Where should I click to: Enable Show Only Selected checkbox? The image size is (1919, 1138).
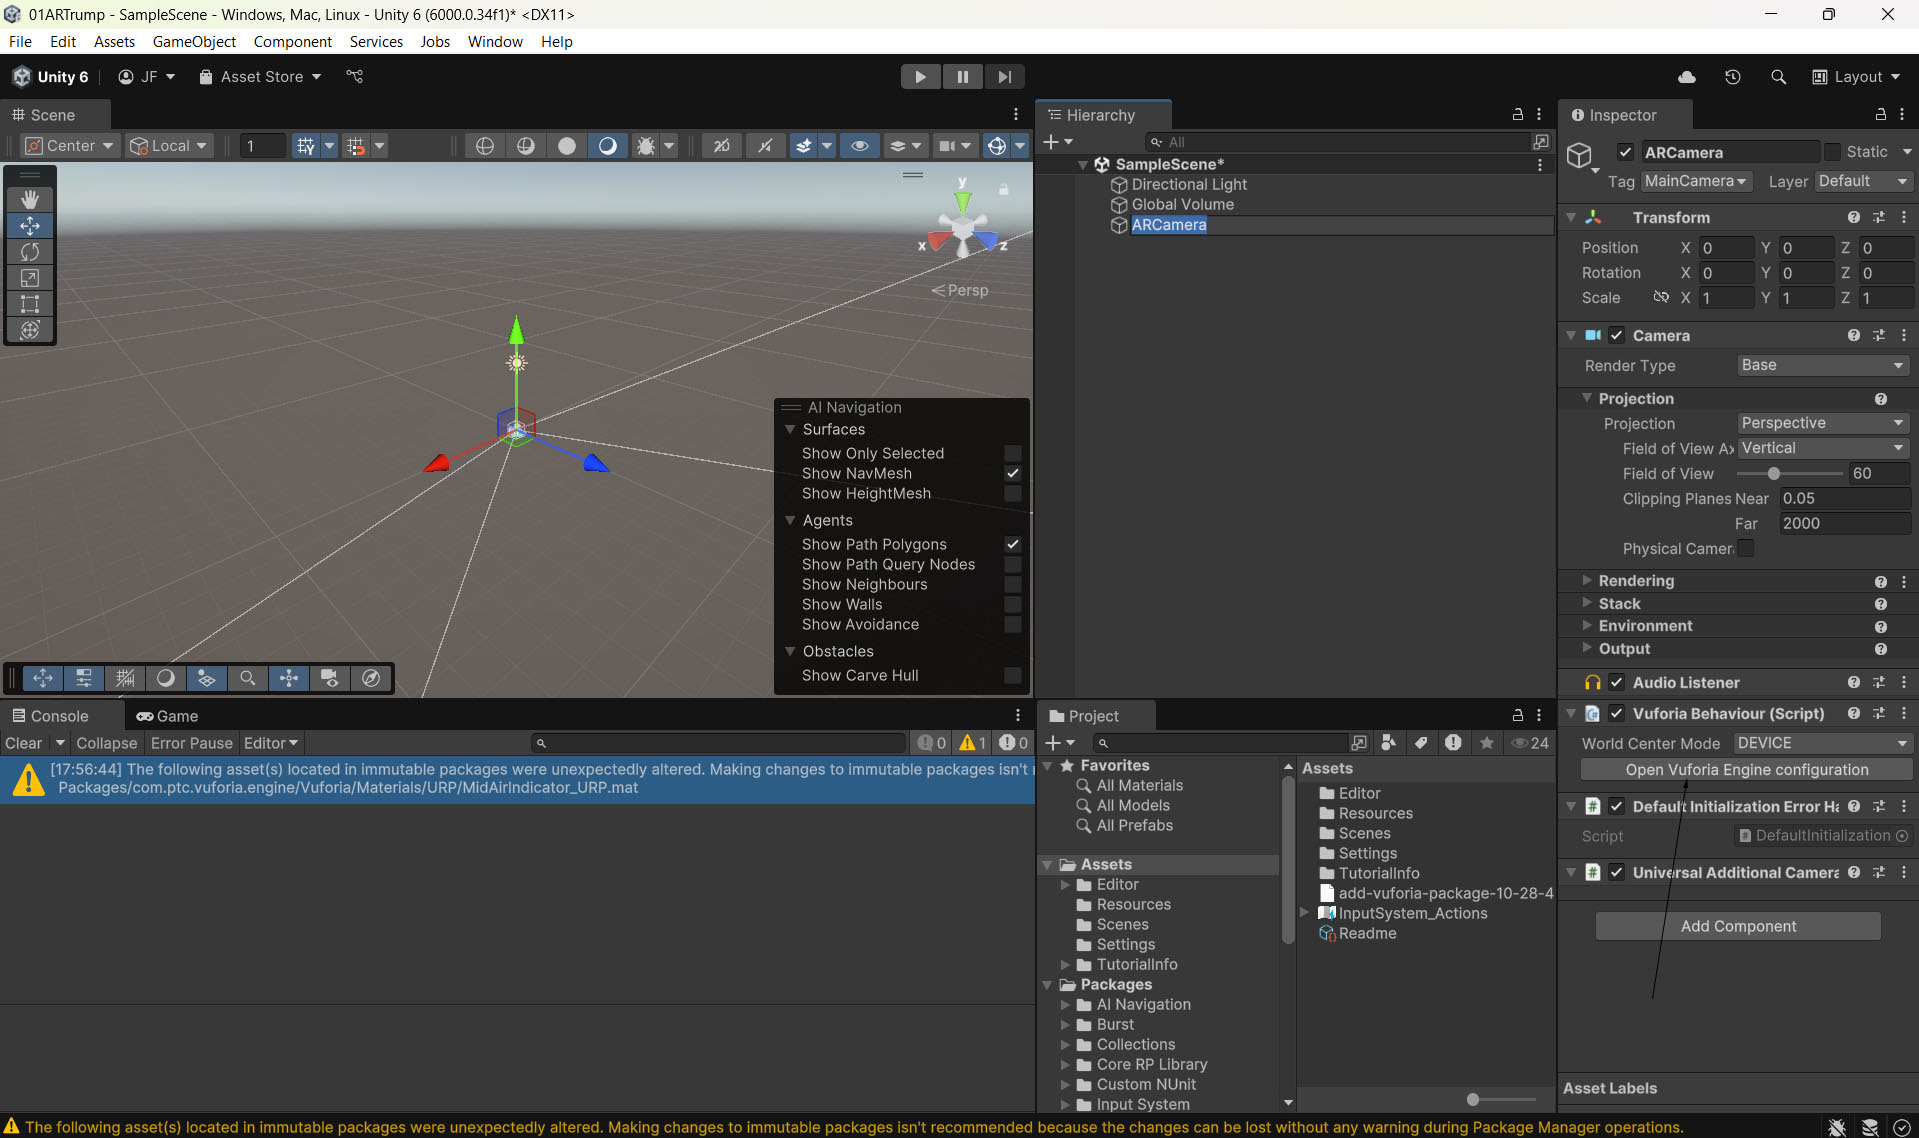[1012, 453]
